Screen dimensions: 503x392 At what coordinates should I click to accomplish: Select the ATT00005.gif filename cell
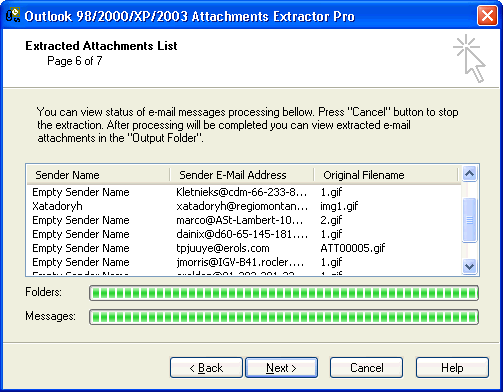(352, 248)
